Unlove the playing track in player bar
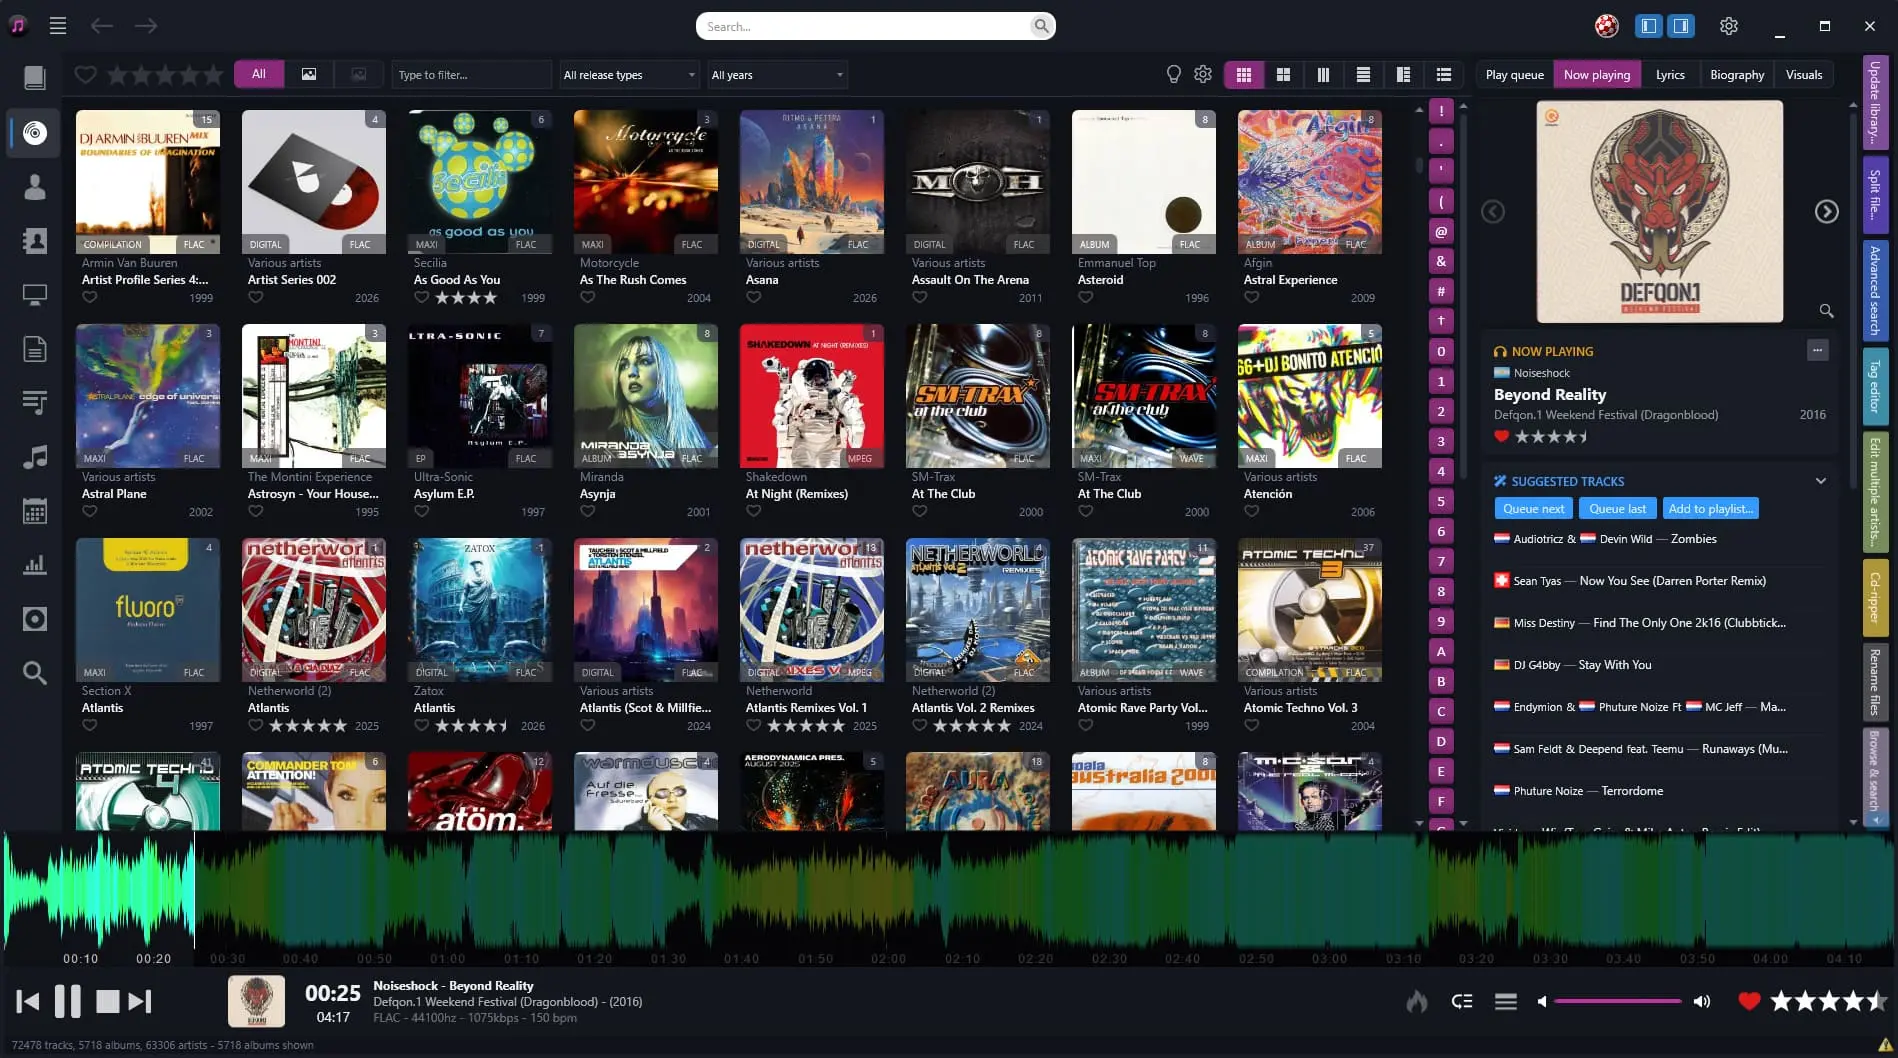 (x=1749, y=1001)
